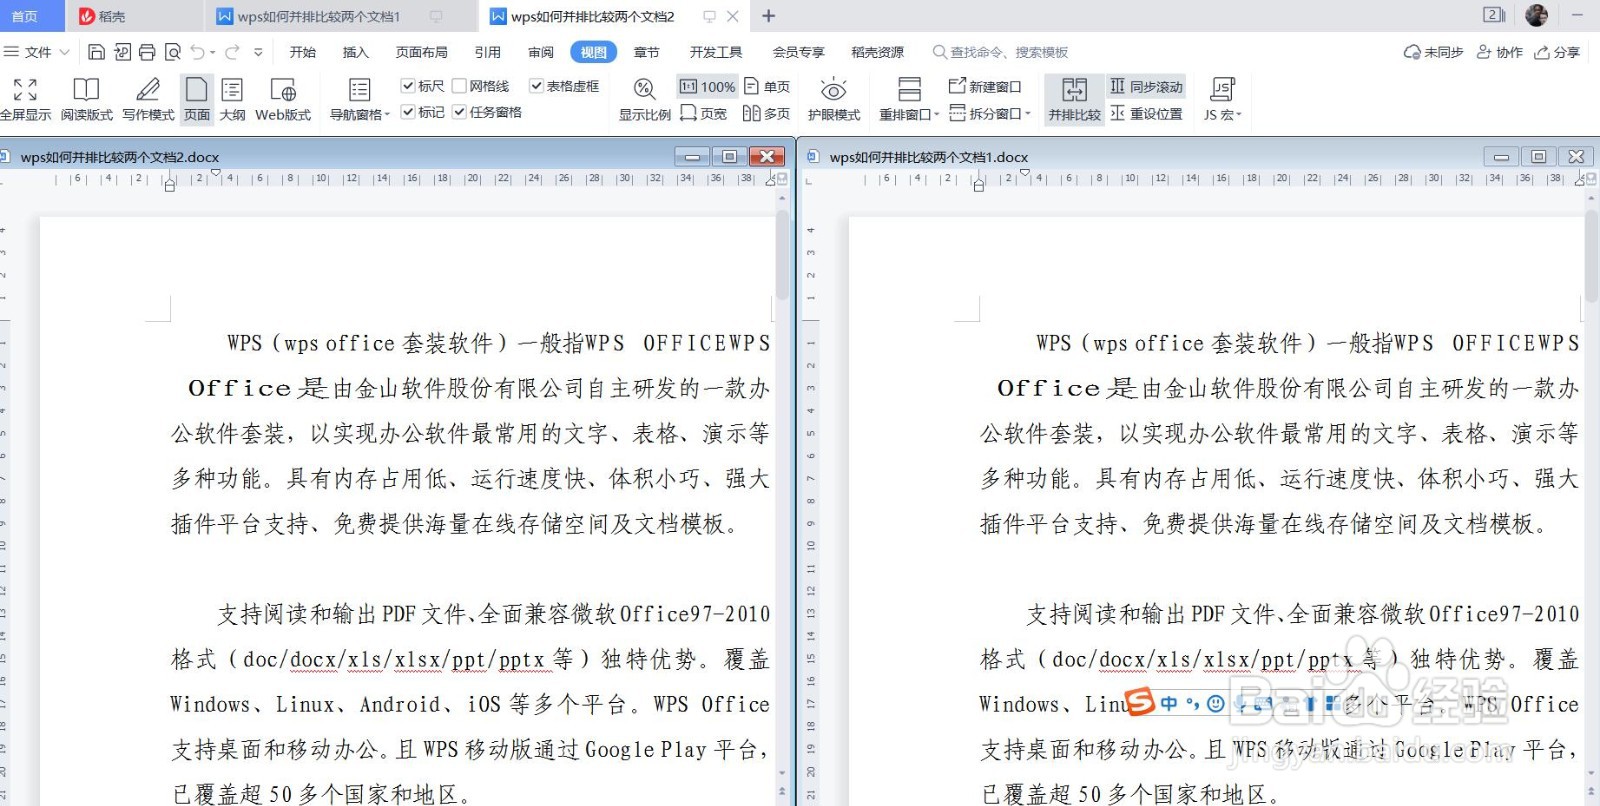Screen dimensions: 1600x806
Task: Open the Developer Tools (开发工具) tab
Action: (x=715, y=52)
